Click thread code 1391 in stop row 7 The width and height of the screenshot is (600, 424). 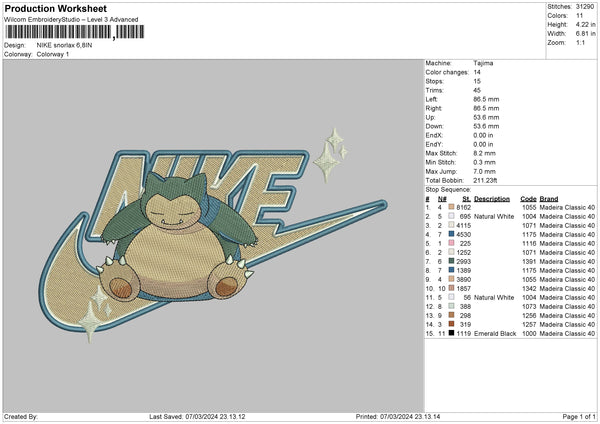tap(529, 262)
